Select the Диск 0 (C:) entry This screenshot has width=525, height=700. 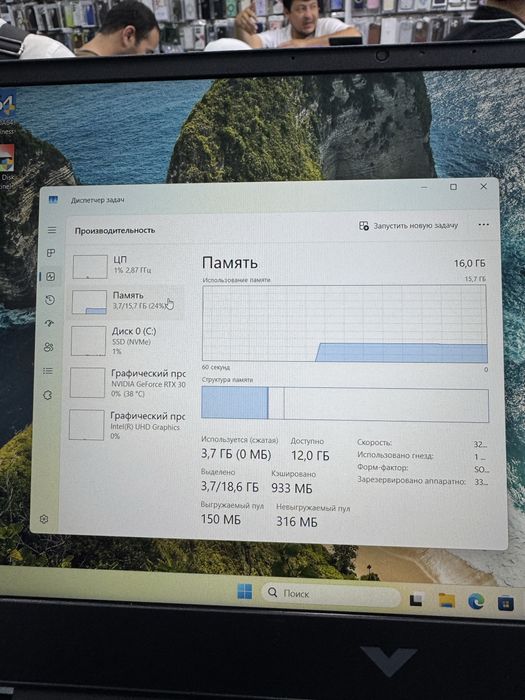[x=126, y=341]
